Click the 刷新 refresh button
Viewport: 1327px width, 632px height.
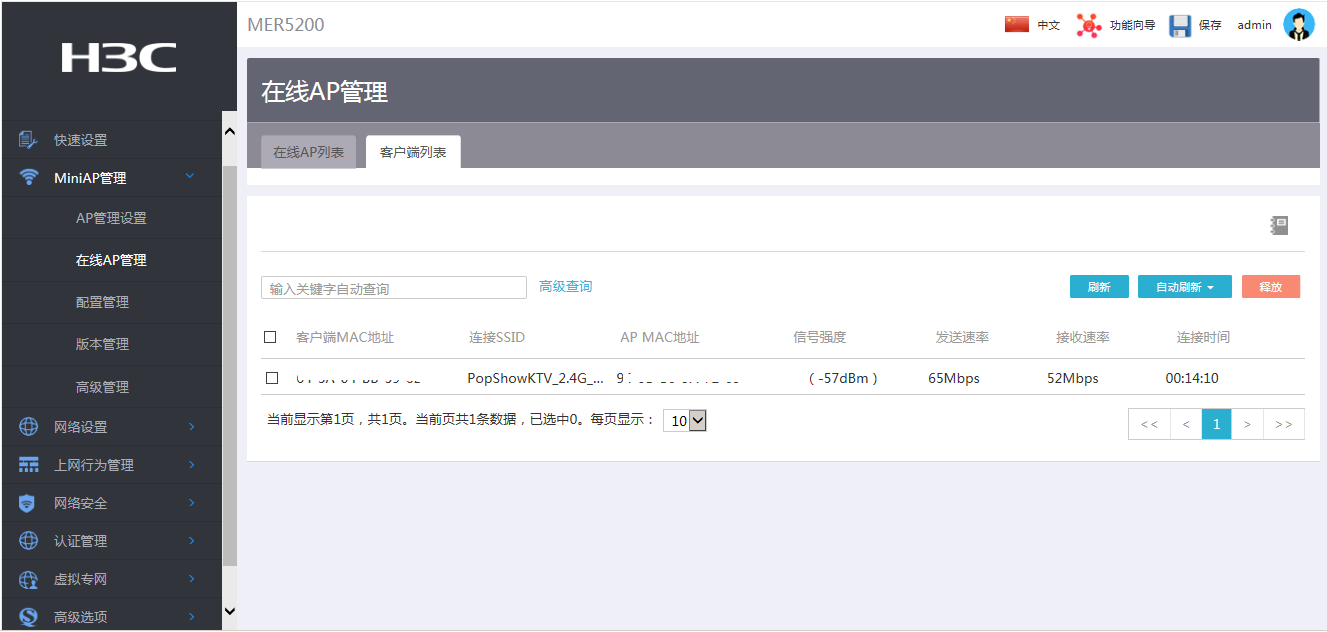point(1099,287)
